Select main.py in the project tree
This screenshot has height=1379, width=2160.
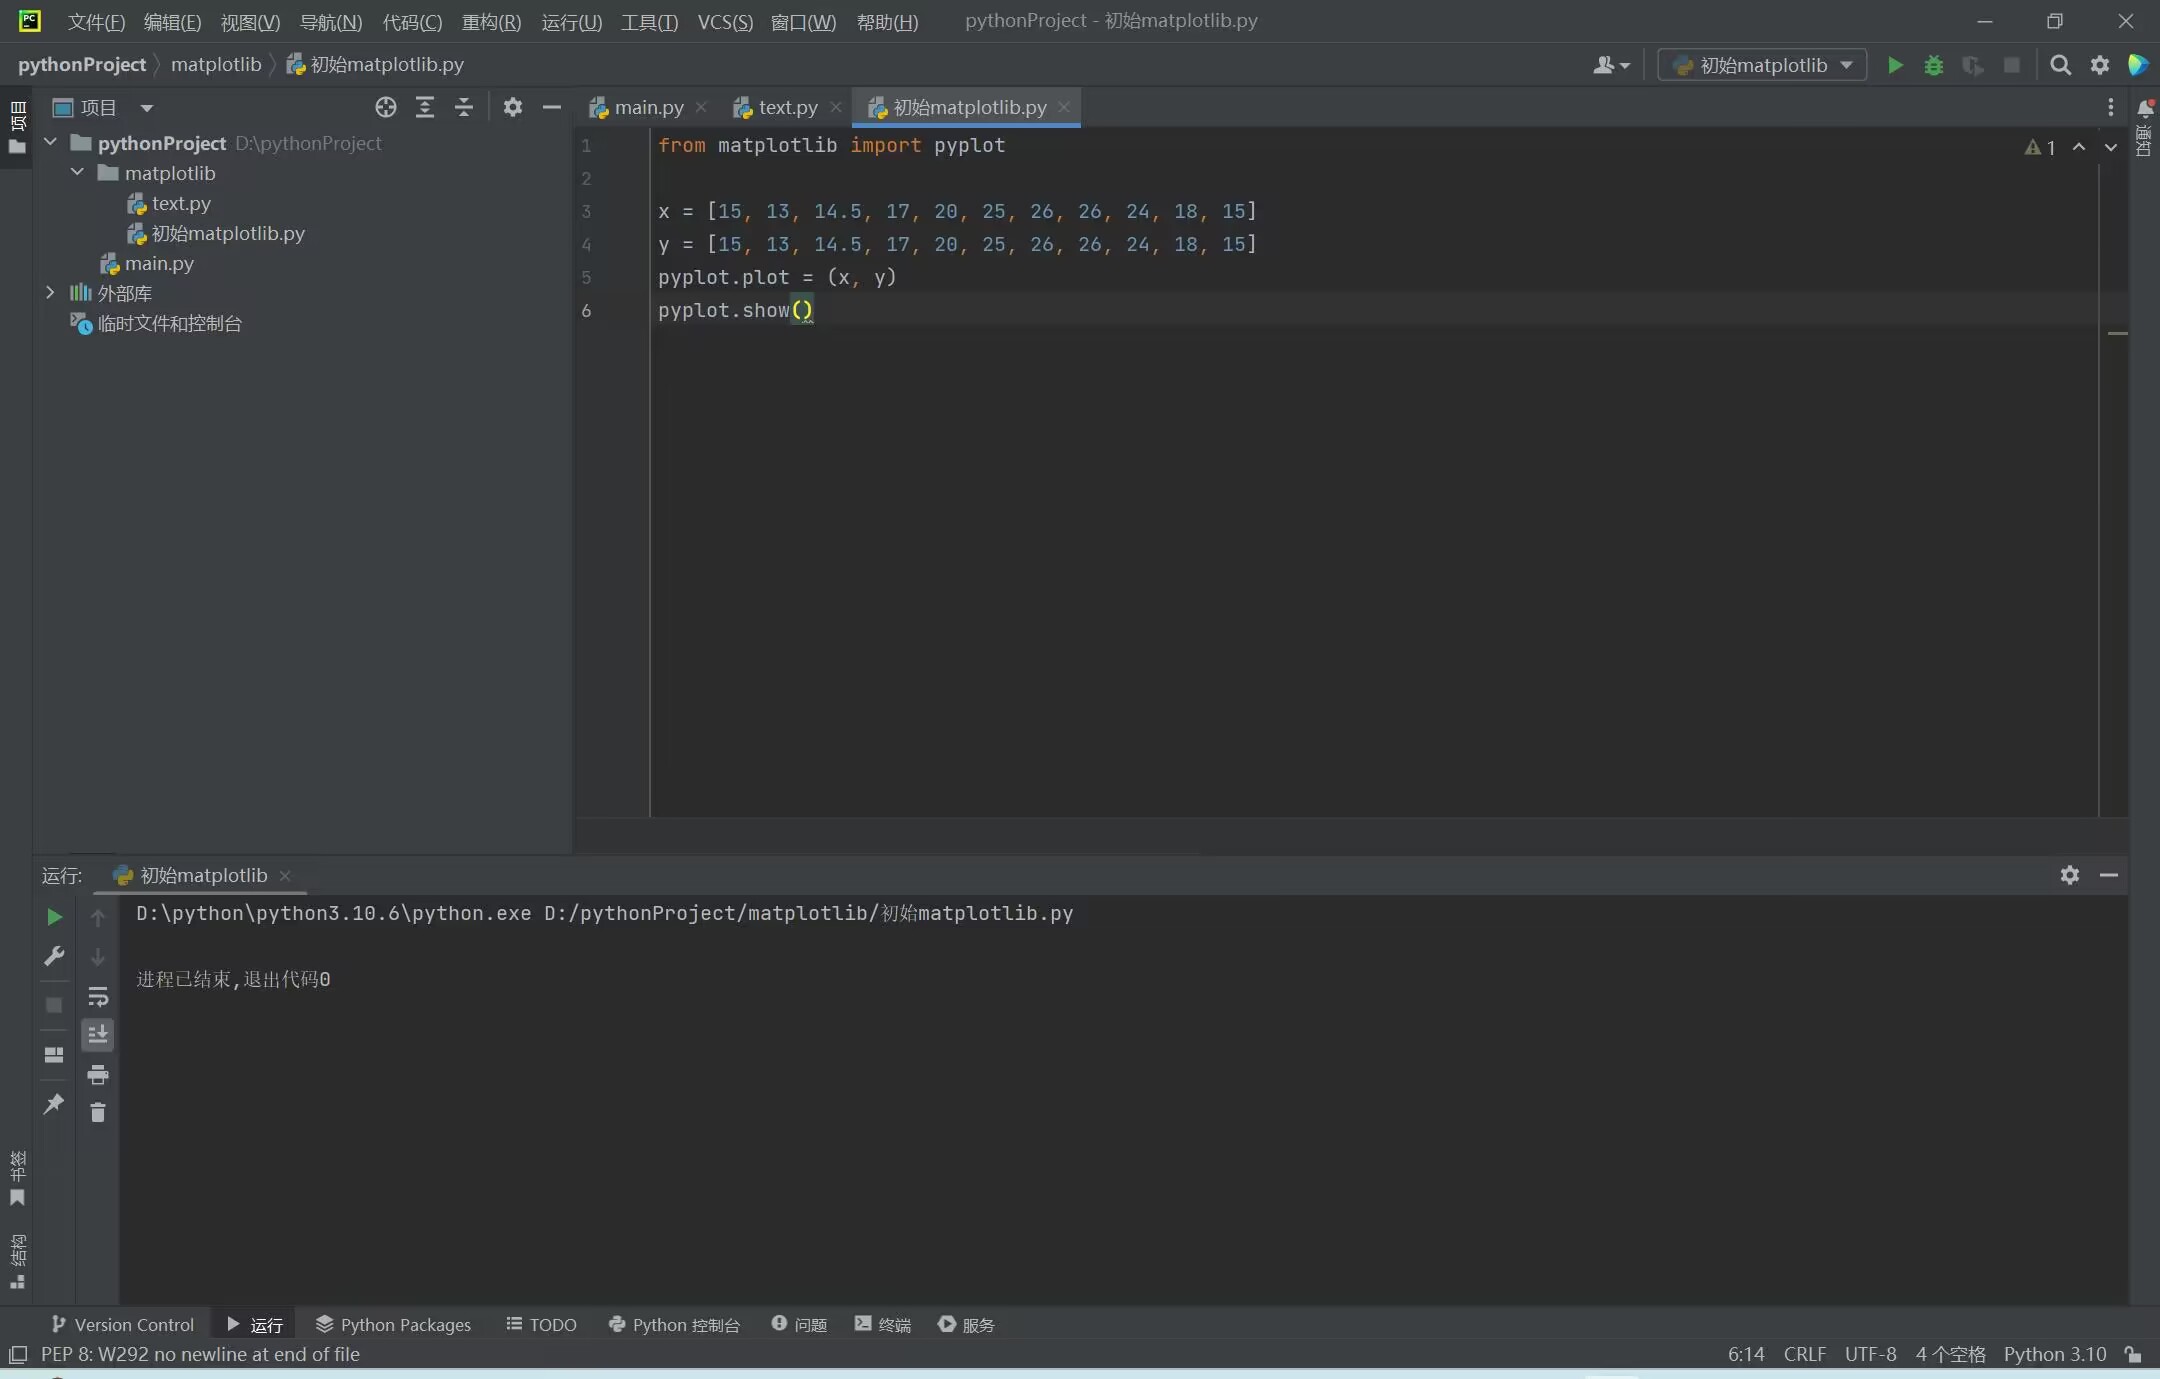[159, 263]
